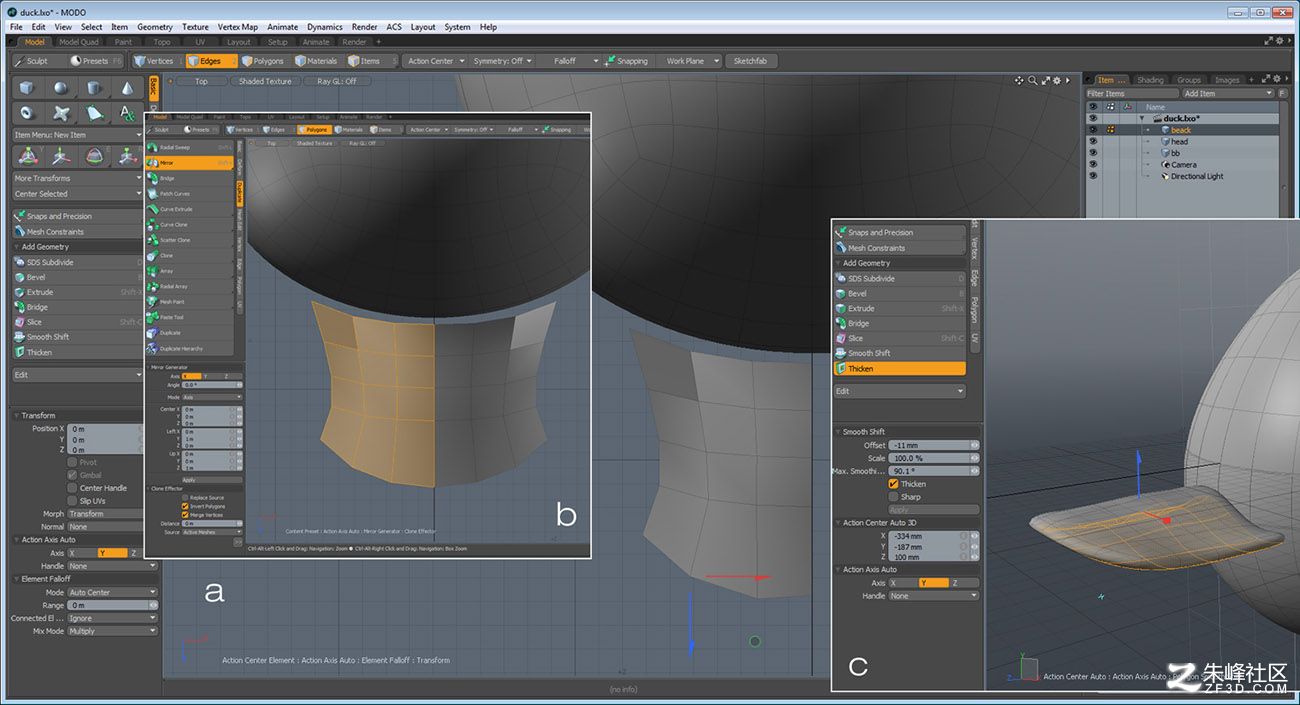The image size is (1300, 705).
Task: Select the Cylinder primitive tool
Action: 93,88
